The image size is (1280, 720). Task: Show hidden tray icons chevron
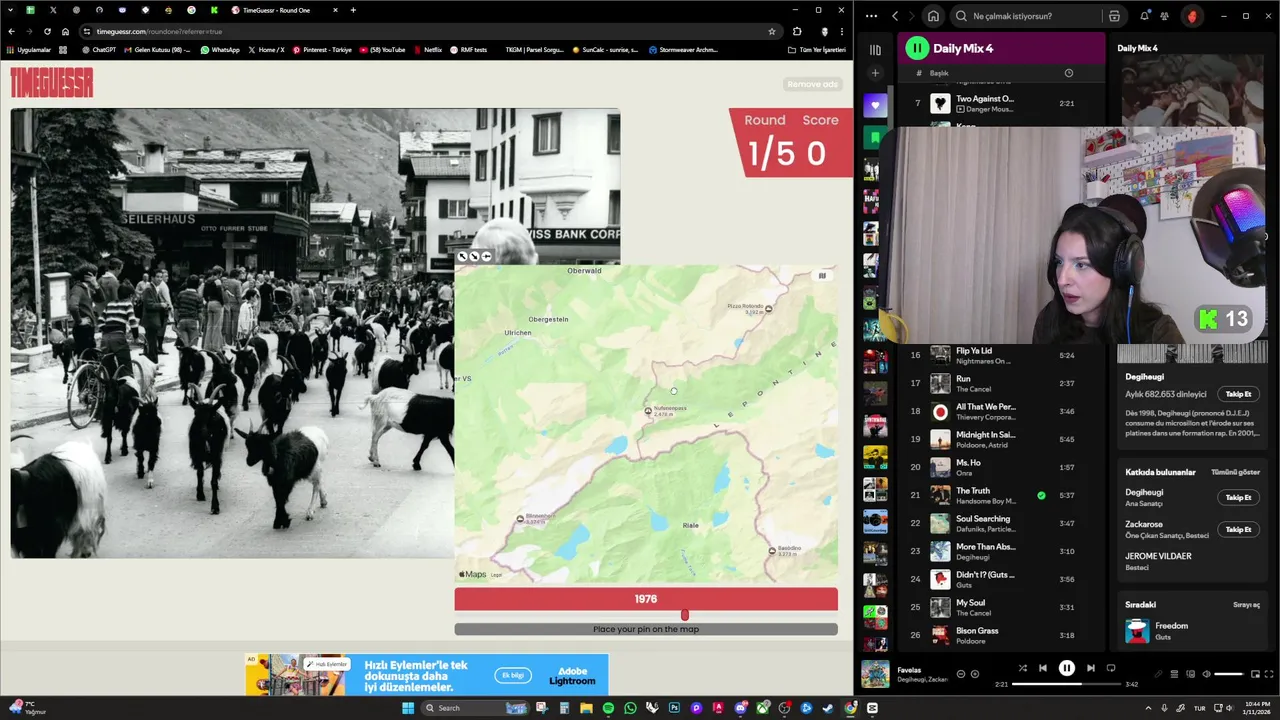(1149, 708)
